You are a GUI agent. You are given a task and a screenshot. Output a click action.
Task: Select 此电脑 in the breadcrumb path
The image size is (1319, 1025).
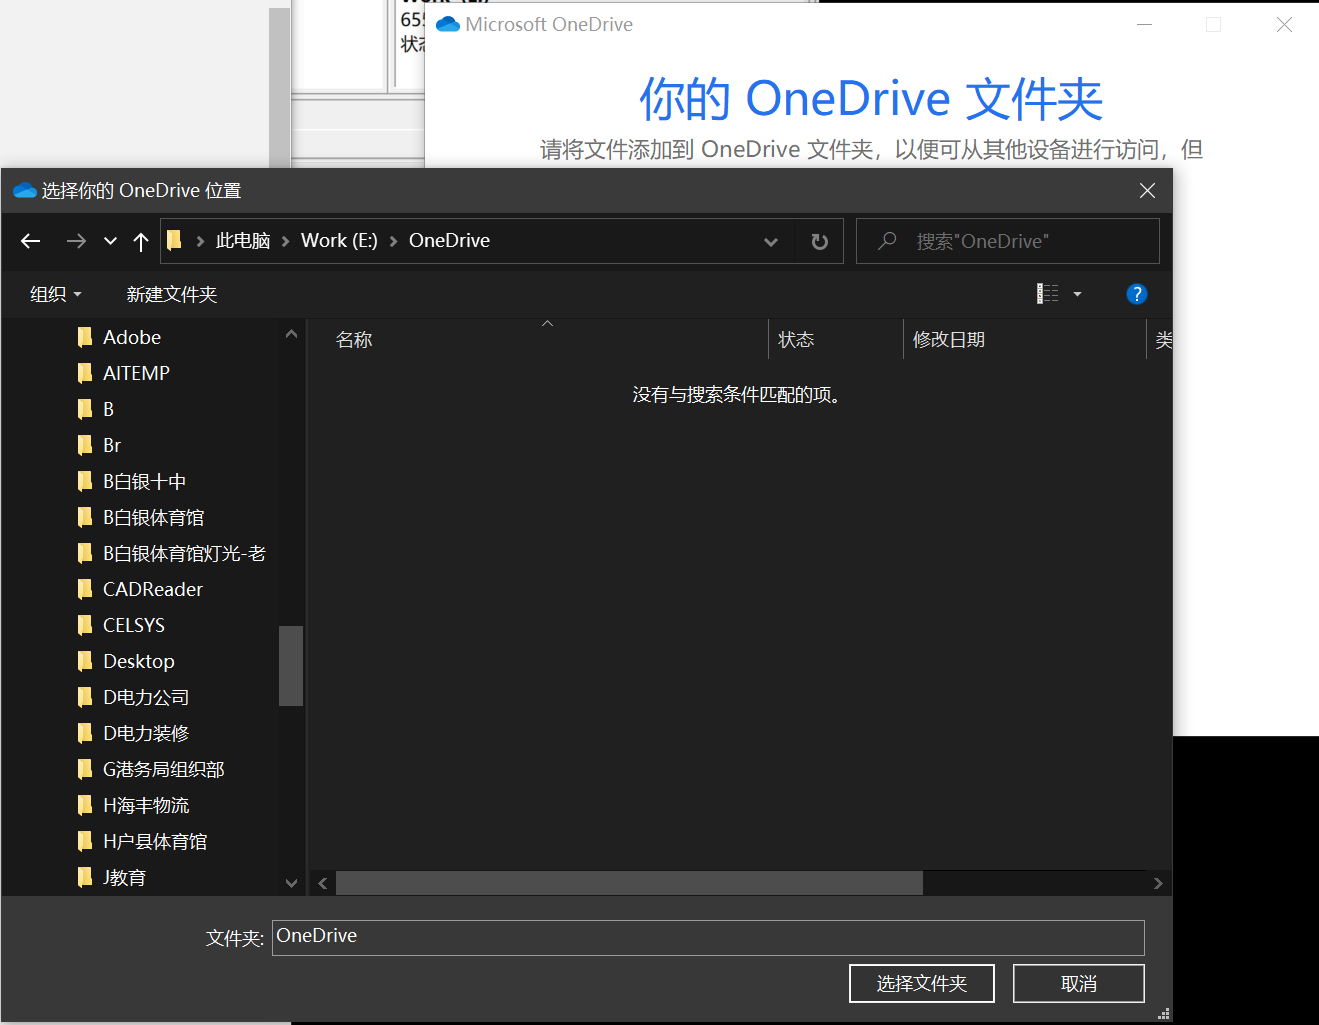click(x=243, y=241)
